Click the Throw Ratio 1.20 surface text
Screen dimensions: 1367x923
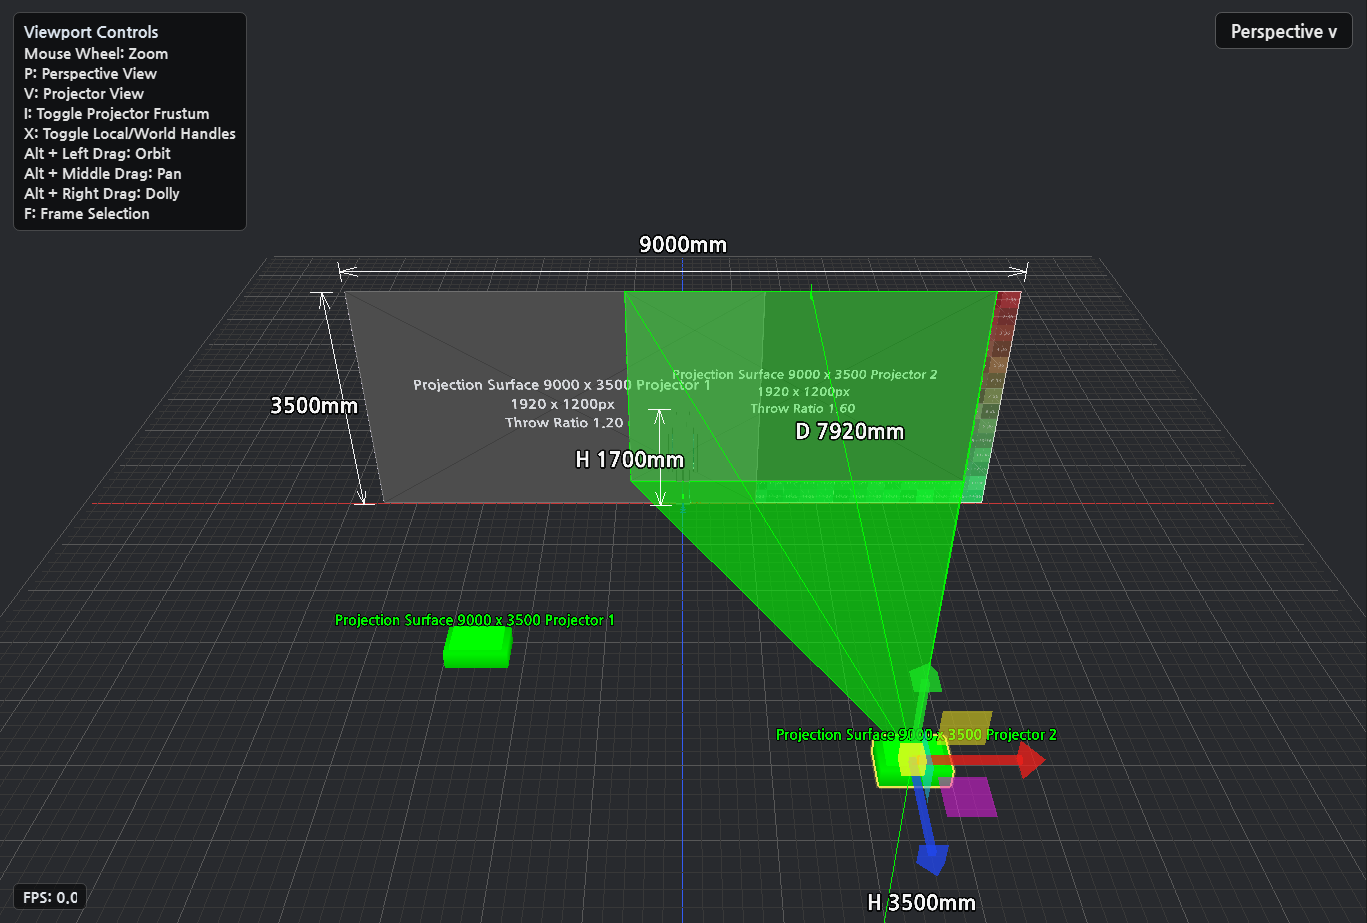pyautogui.click(x=564, y=422)
